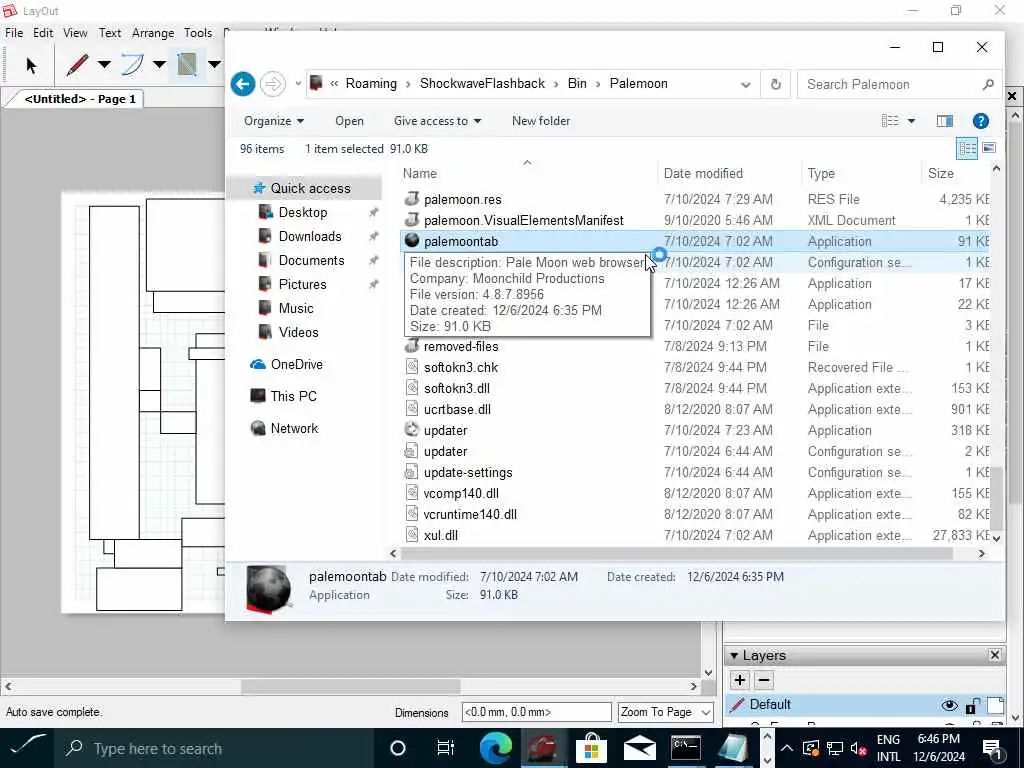The image size is (1024, 768).
Task: Open Microsoft Edge from taskbar
Action: click(496, 748)
